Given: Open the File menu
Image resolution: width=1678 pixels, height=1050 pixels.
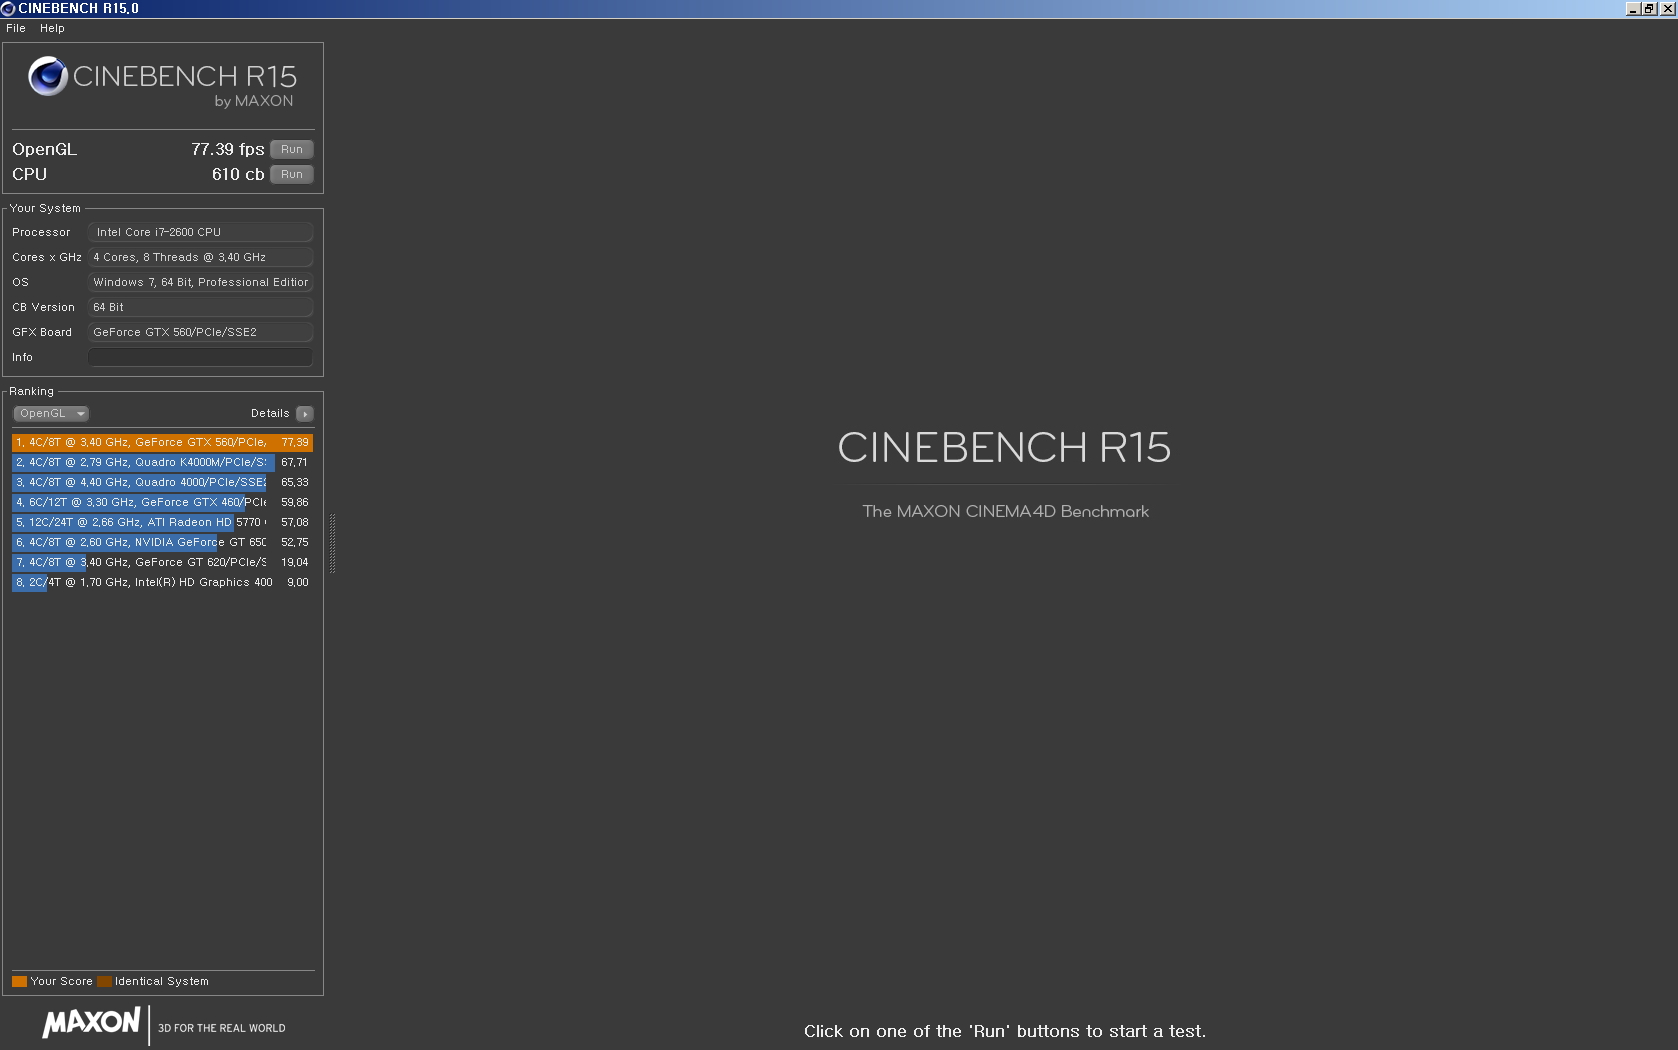Looking at the screenshot, I should pyautogui.click(x=16, y=28).
